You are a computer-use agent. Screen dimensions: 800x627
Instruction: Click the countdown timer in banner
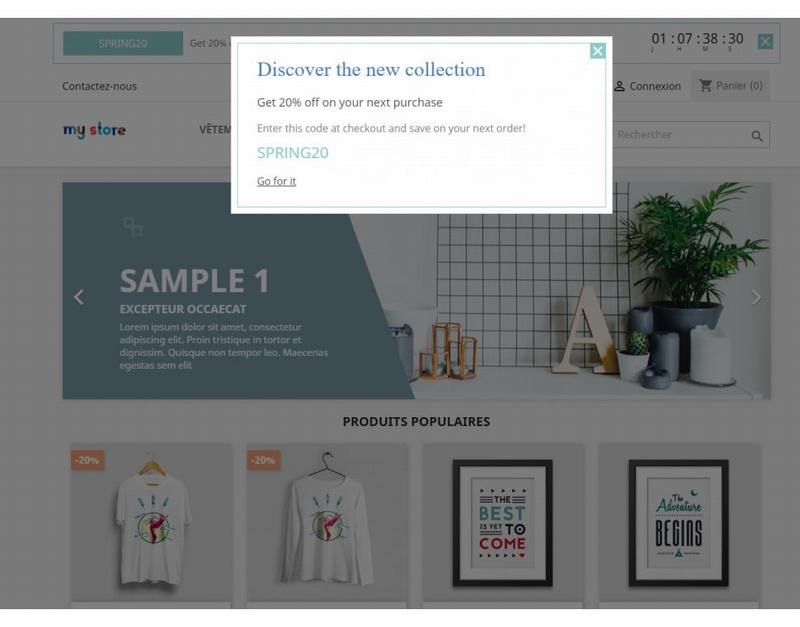coord(697,41)
